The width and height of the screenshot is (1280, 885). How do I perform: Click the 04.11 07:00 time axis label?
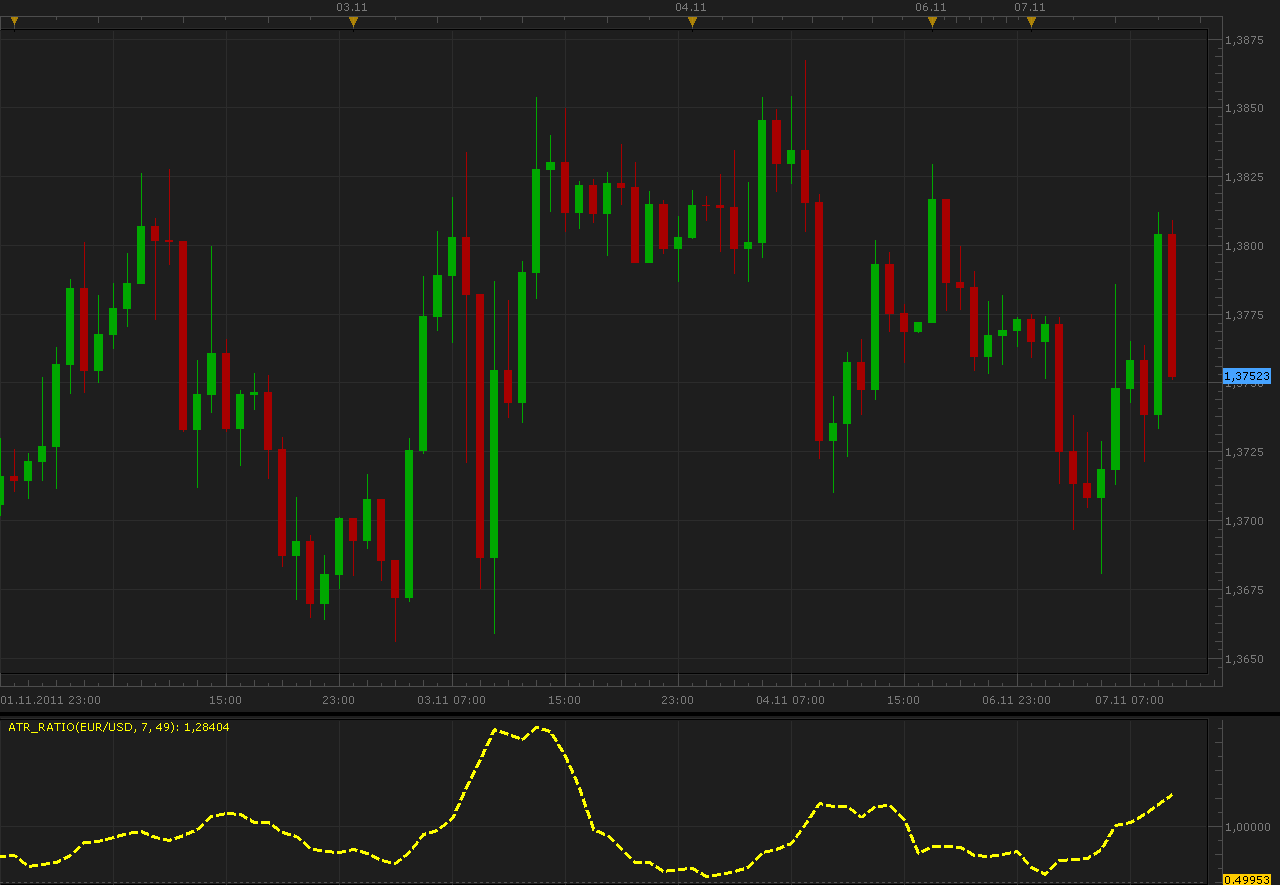[x=790, y=700]
